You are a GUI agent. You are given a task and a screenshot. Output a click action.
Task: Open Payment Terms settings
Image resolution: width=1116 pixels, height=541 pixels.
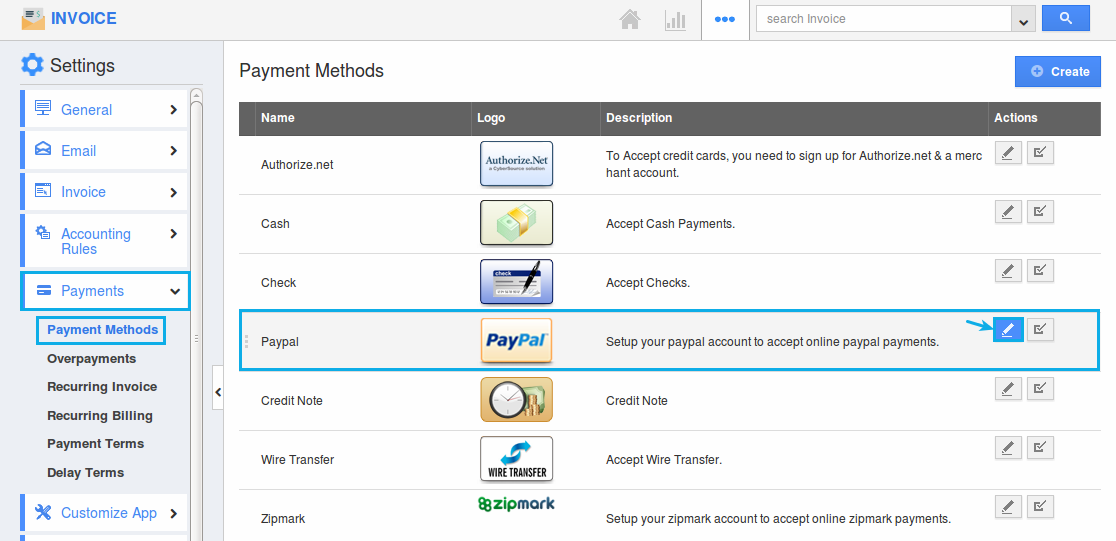(x=95, y=443)
